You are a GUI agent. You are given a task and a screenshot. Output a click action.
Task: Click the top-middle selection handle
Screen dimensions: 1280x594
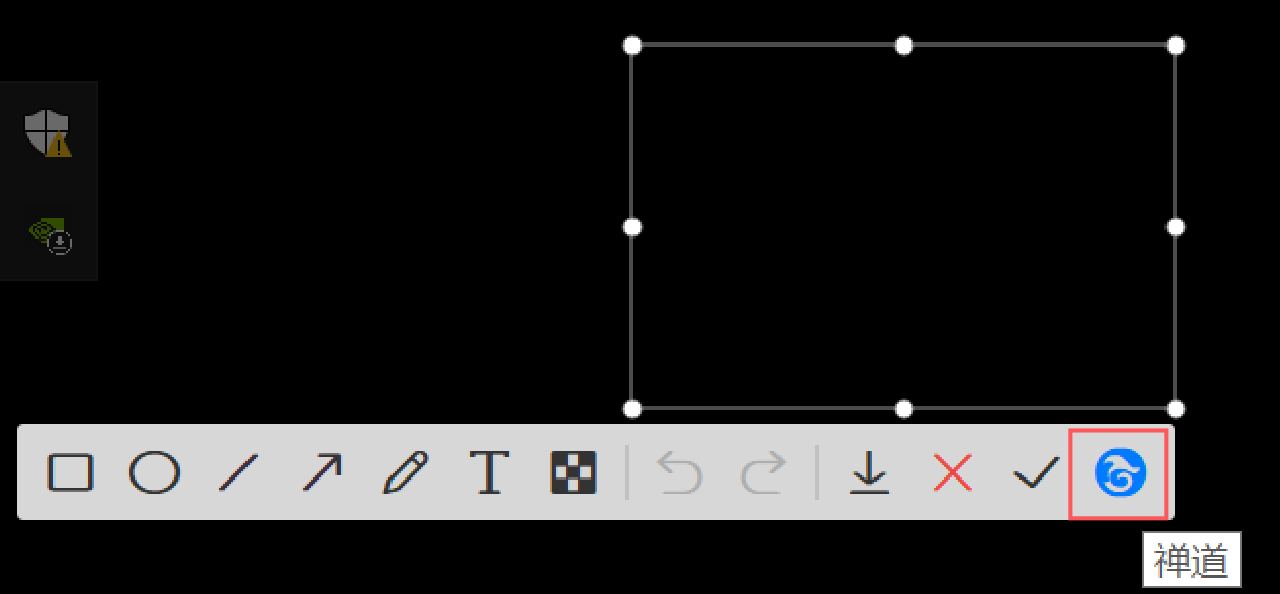coord(904,45)
